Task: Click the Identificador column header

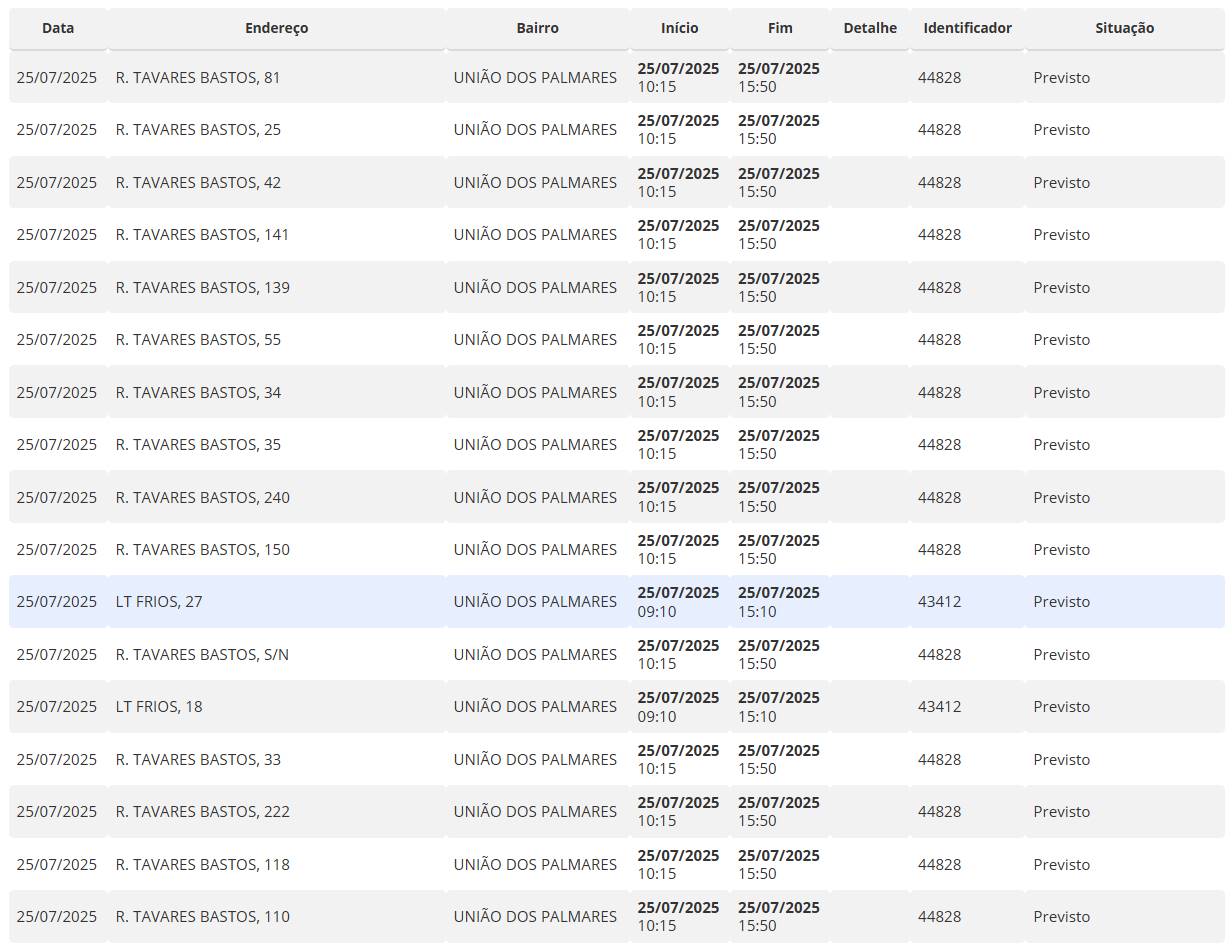Action: pos(967,28)
